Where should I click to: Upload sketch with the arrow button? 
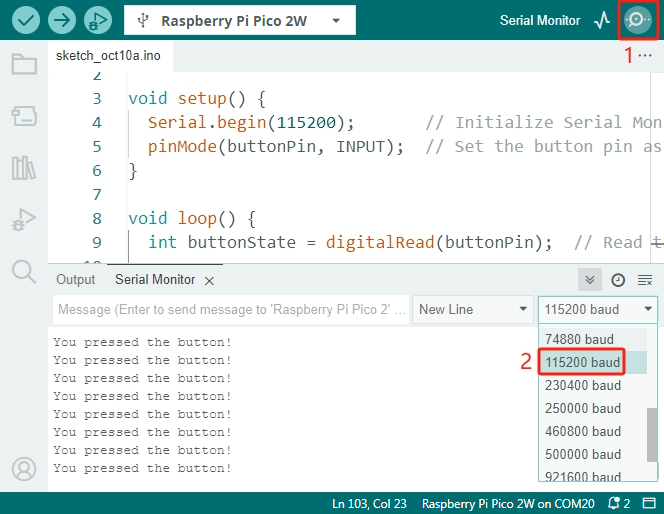62,20
